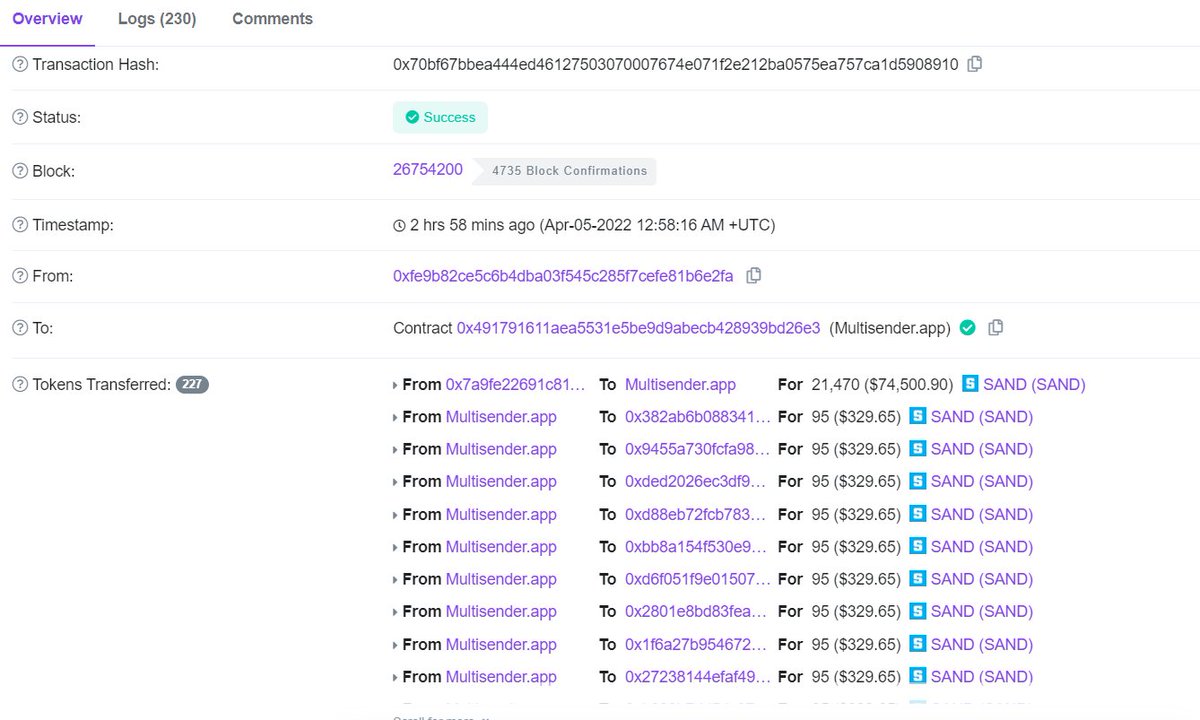Click the verified contract checkmark icon
Screen dimensions: 1200x720
(967, 327)
